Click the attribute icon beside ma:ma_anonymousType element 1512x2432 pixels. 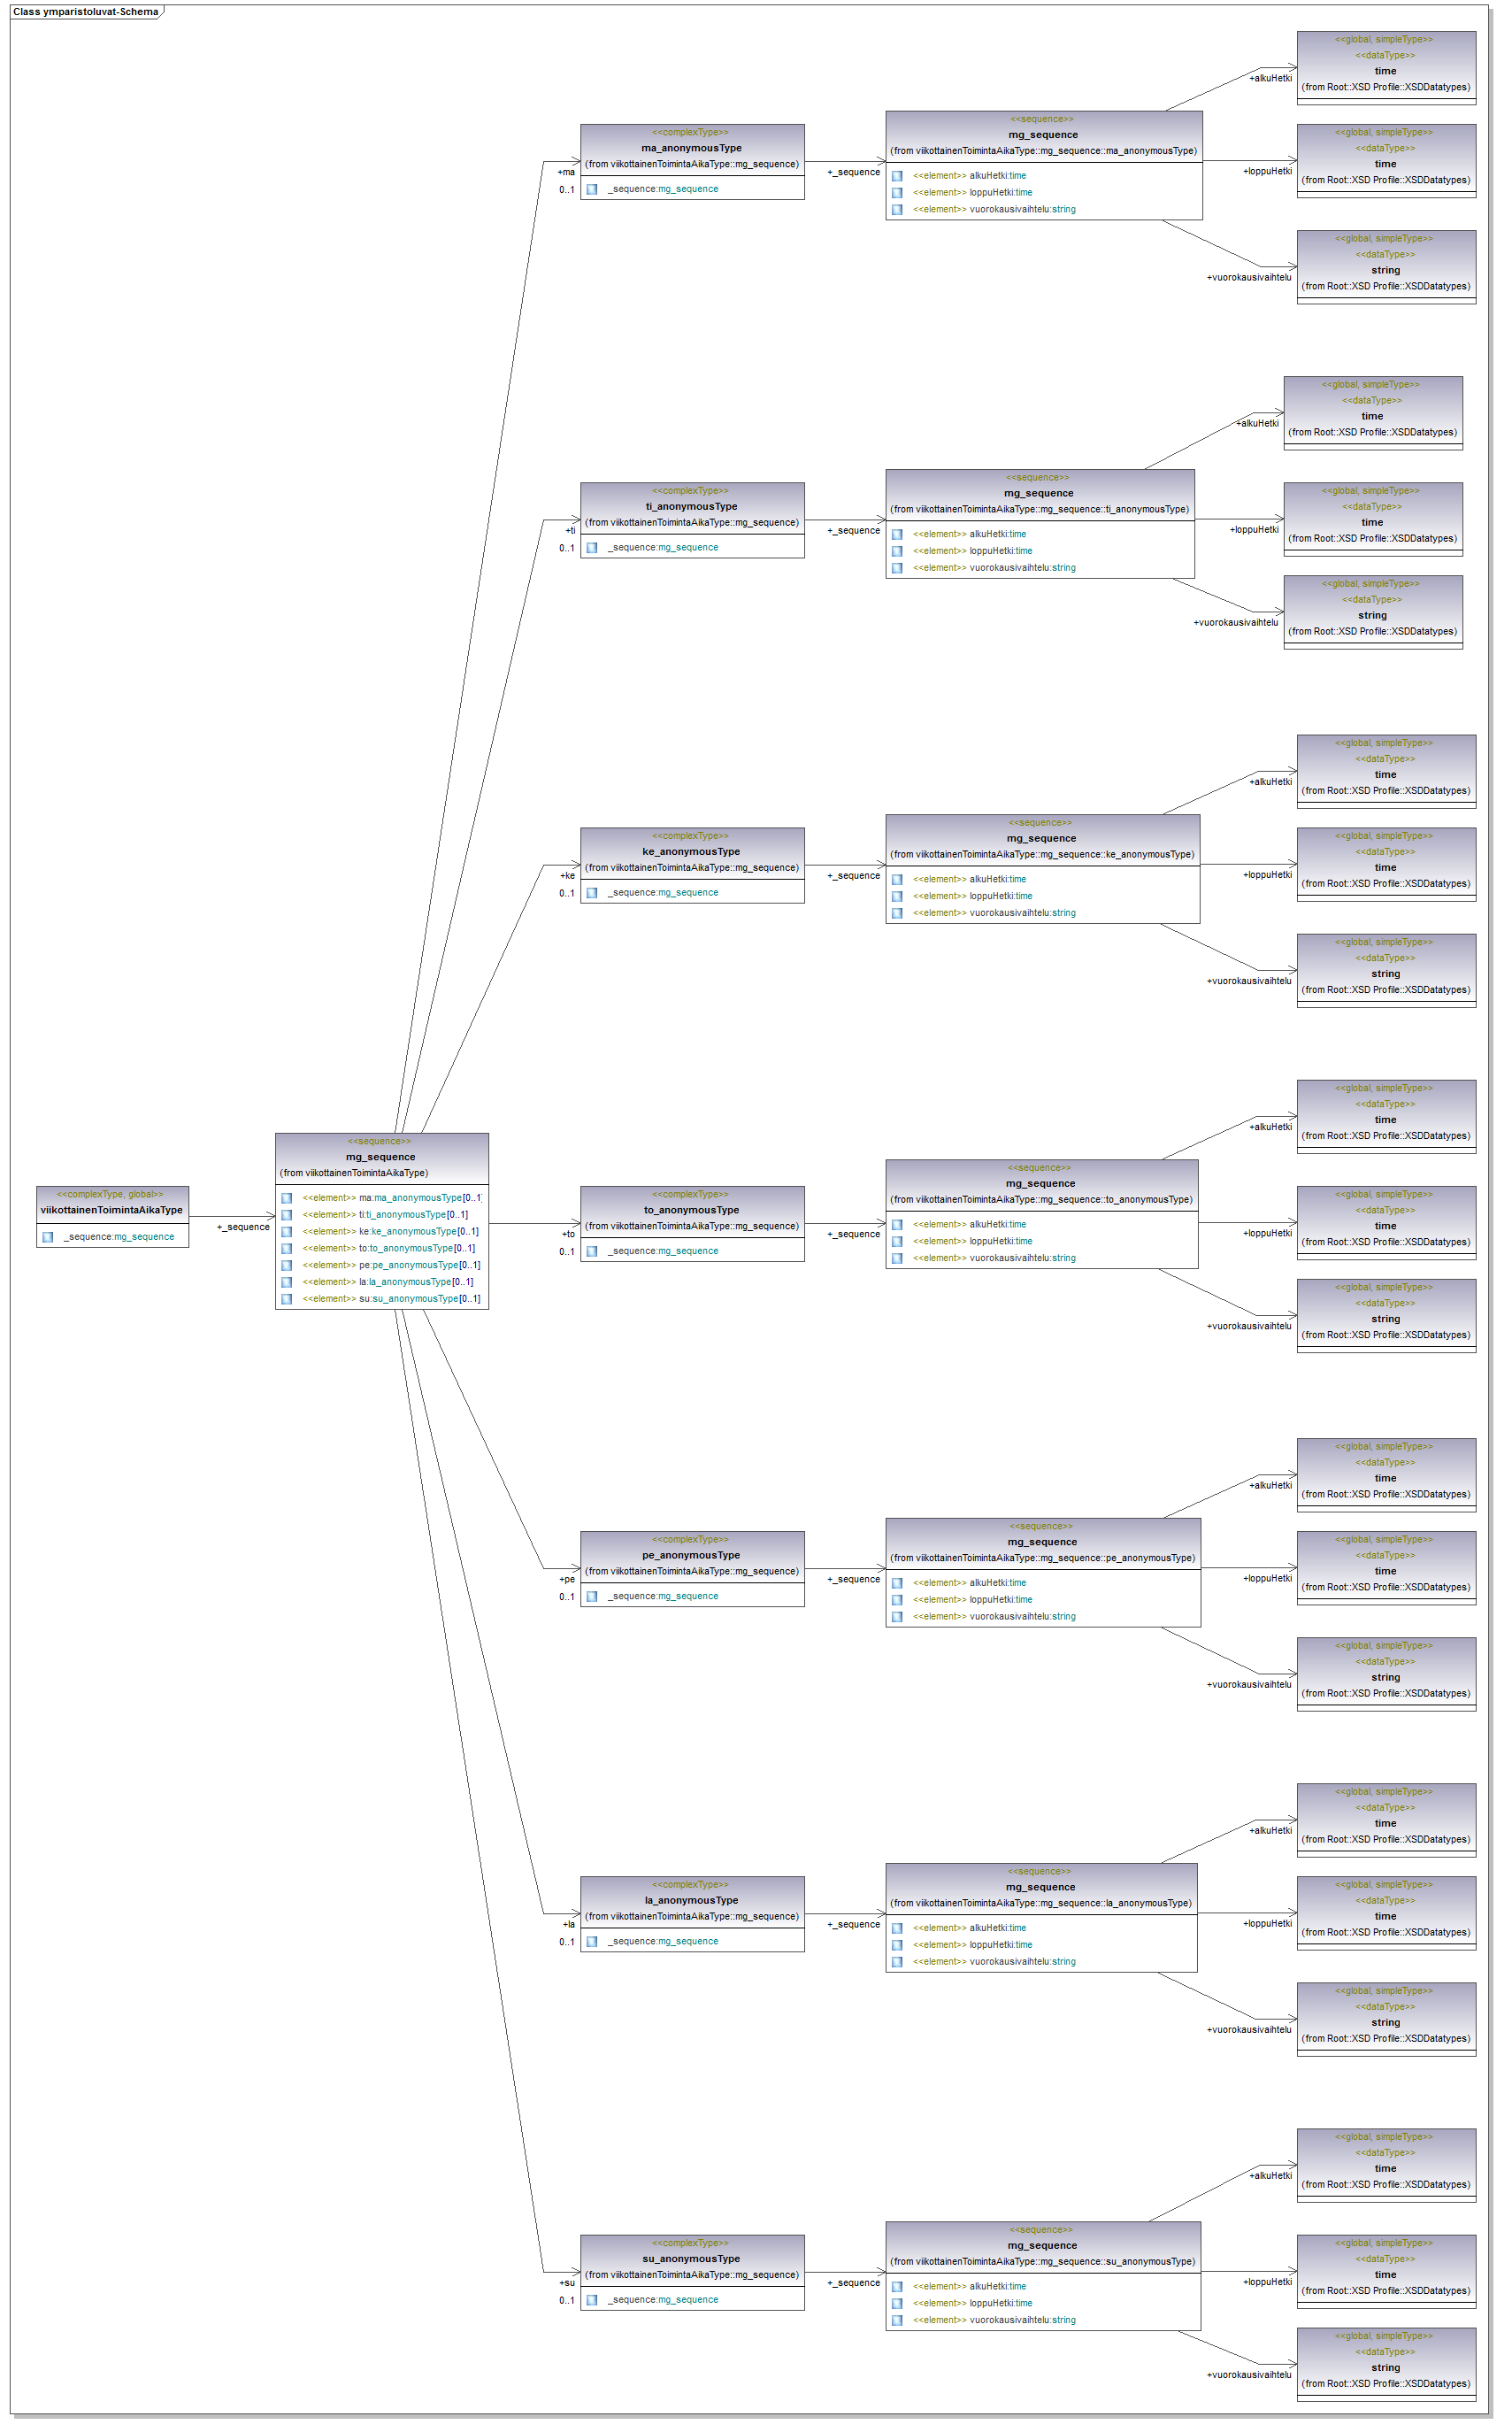tap(286, 1198)
